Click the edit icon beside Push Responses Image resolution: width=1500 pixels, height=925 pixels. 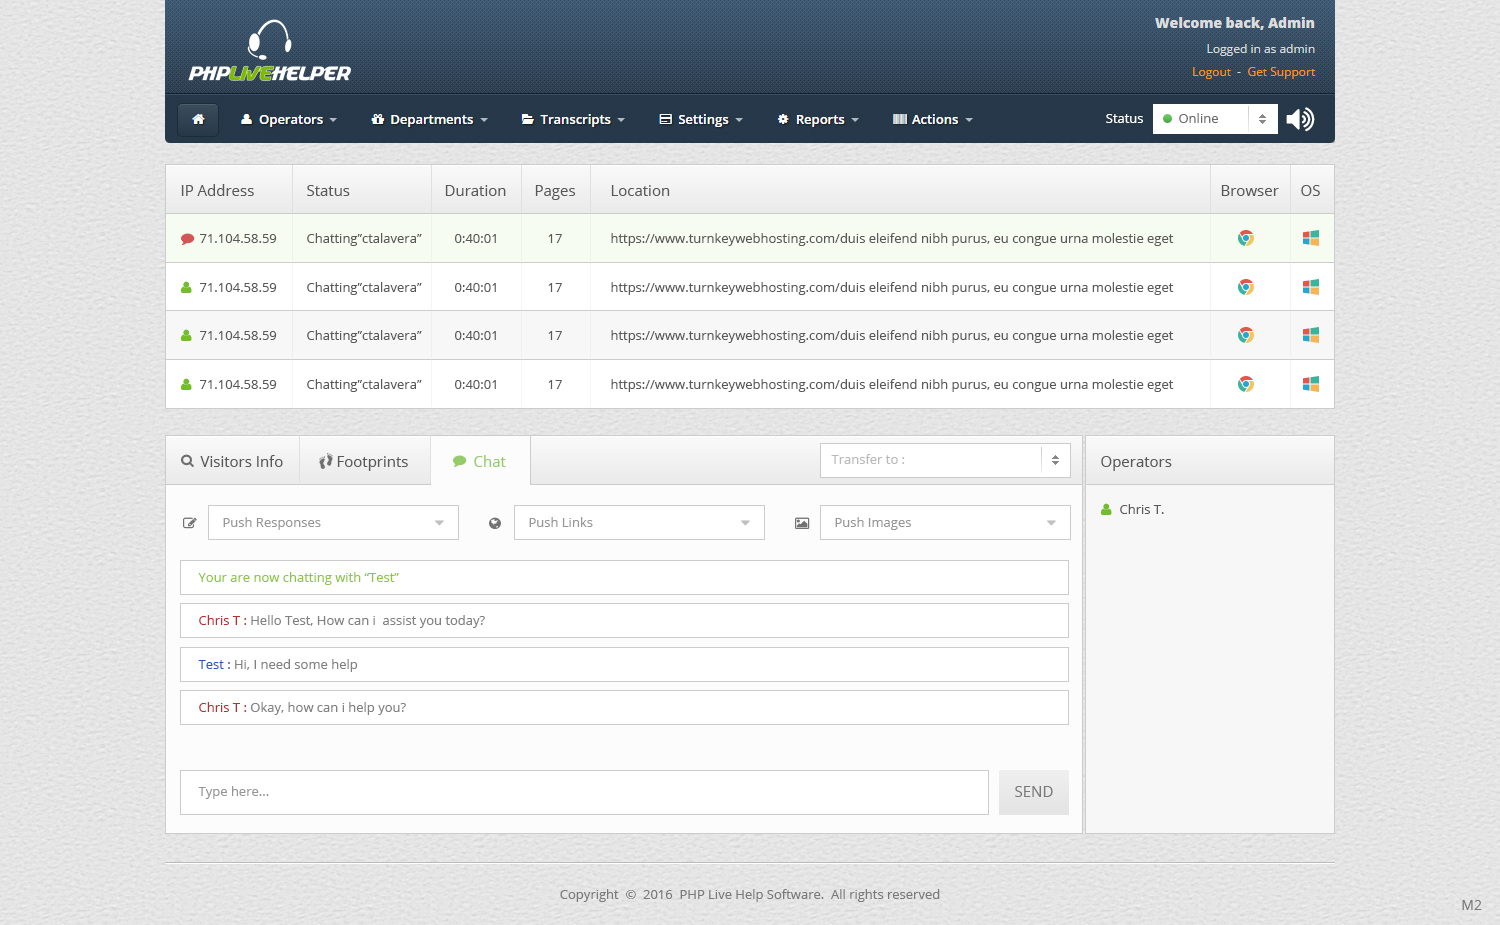click(x=190, y=523)
